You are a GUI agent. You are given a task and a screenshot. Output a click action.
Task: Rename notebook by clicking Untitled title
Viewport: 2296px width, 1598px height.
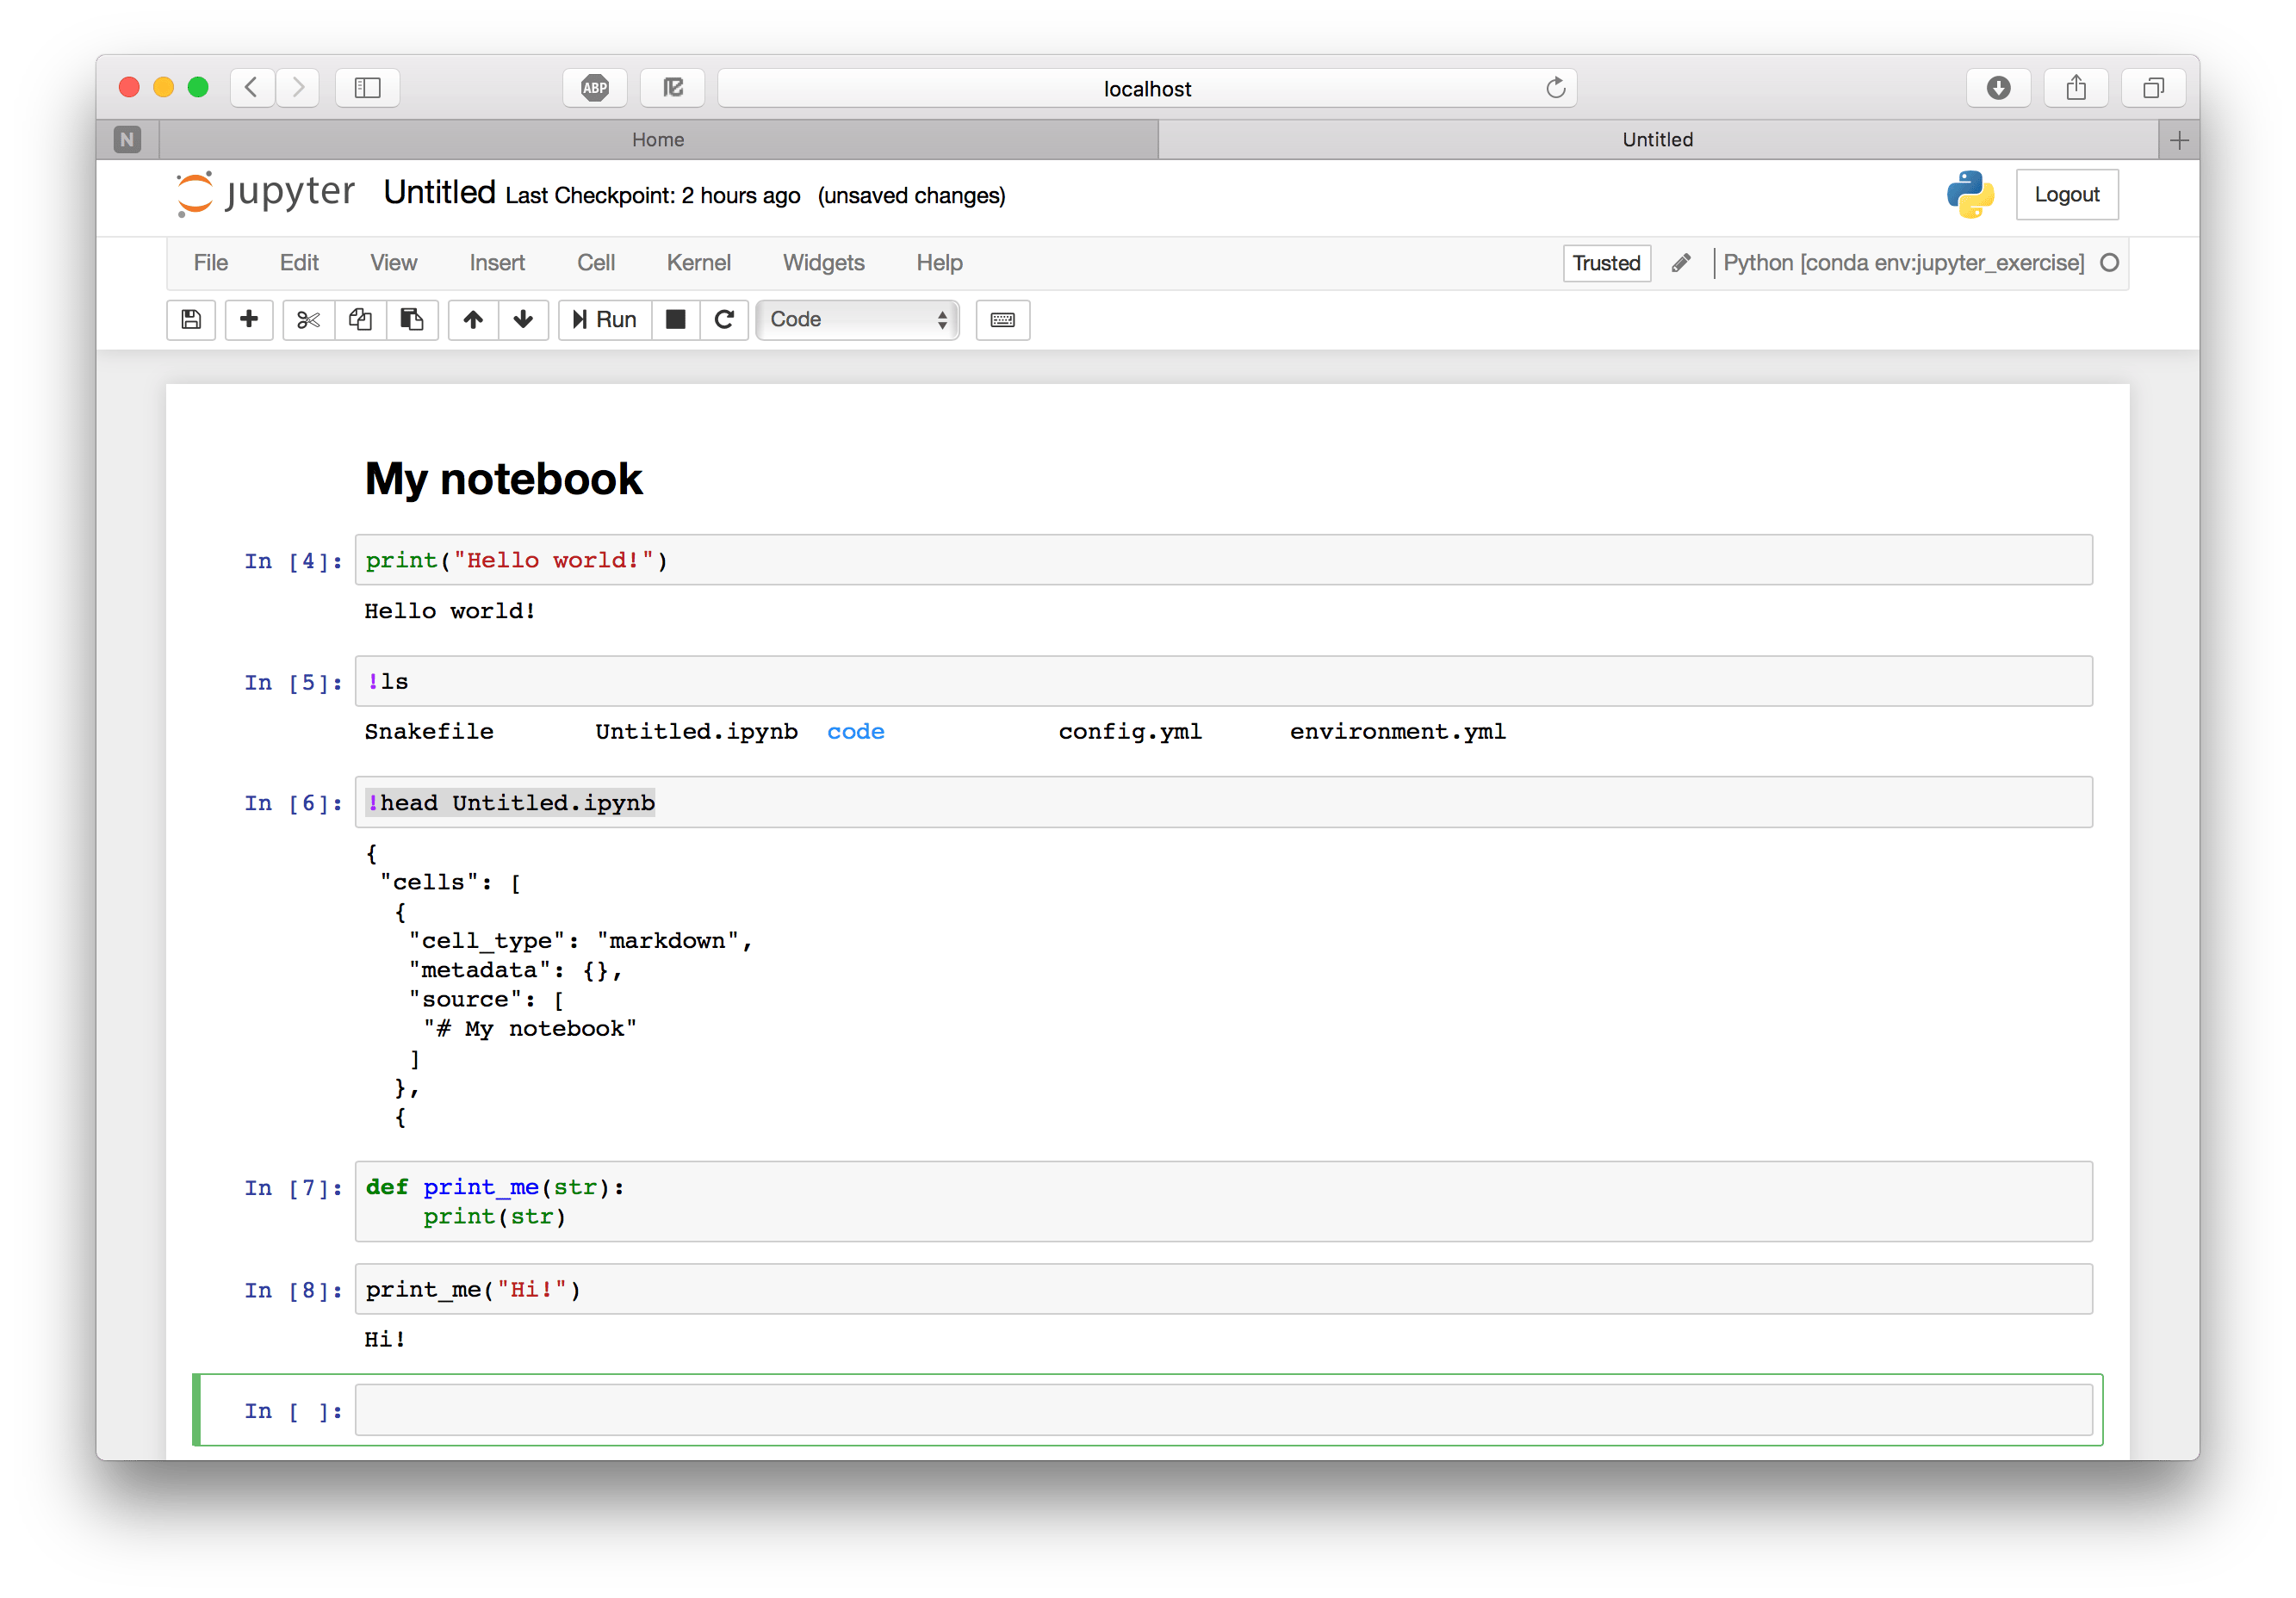pos(439,192)
